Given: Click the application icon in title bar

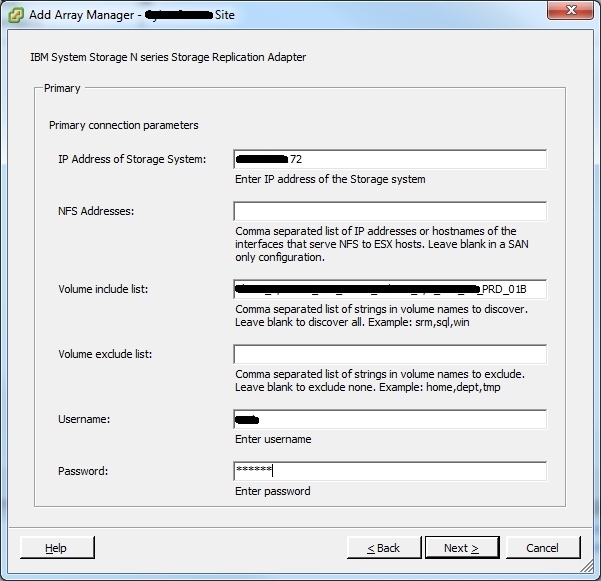Looking at the screenshot, I should coord(16,15).
